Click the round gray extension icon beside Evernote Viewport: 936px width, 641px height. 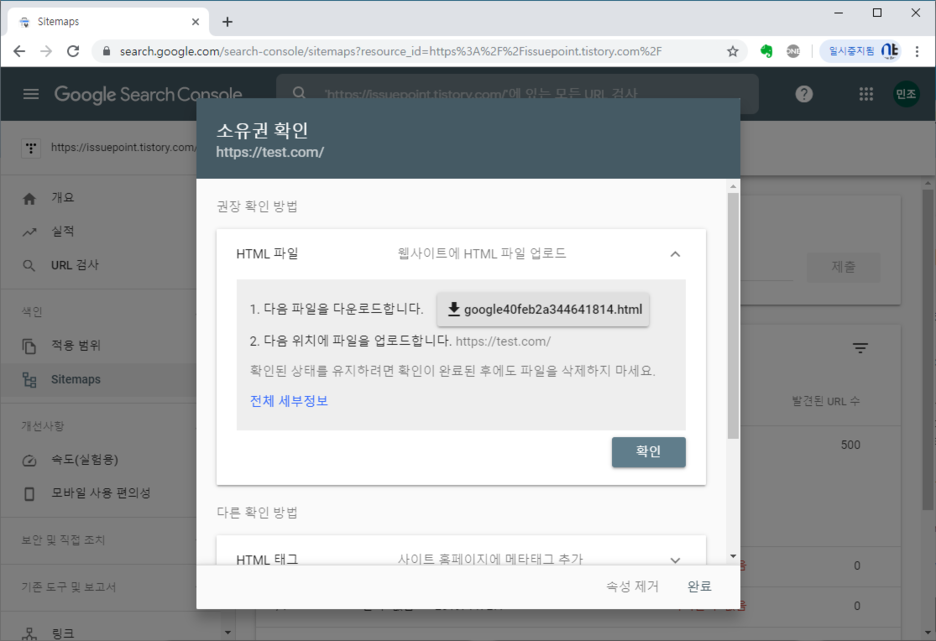coord(793,51)
